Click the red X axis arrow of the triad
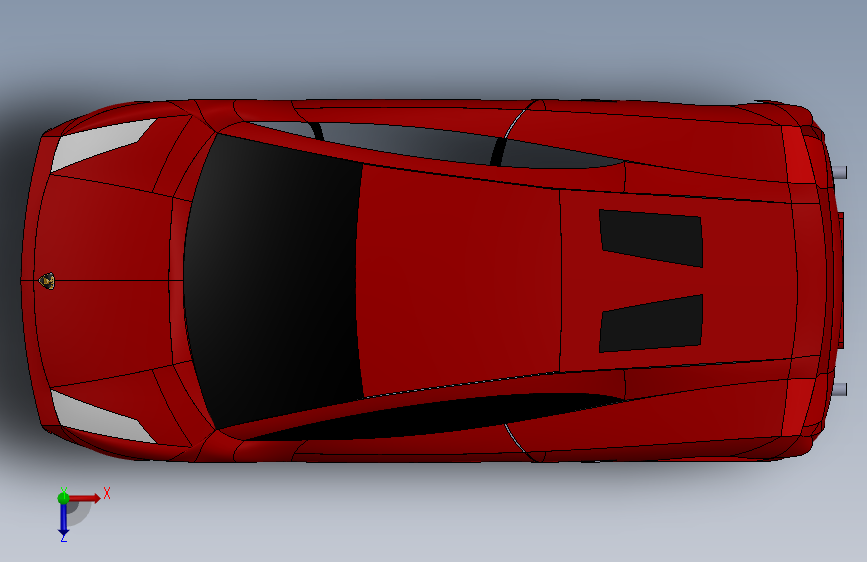 click(84, 498)
